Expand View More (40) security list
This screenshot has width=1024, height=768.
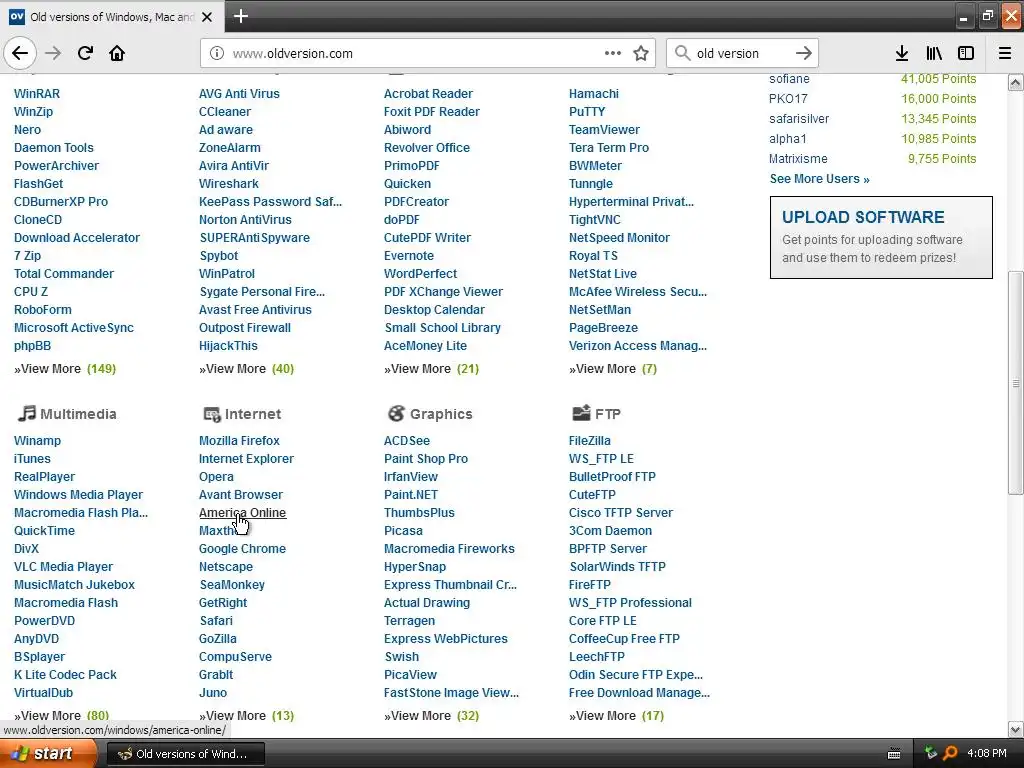pyautogui.click(x=246, y=369)
